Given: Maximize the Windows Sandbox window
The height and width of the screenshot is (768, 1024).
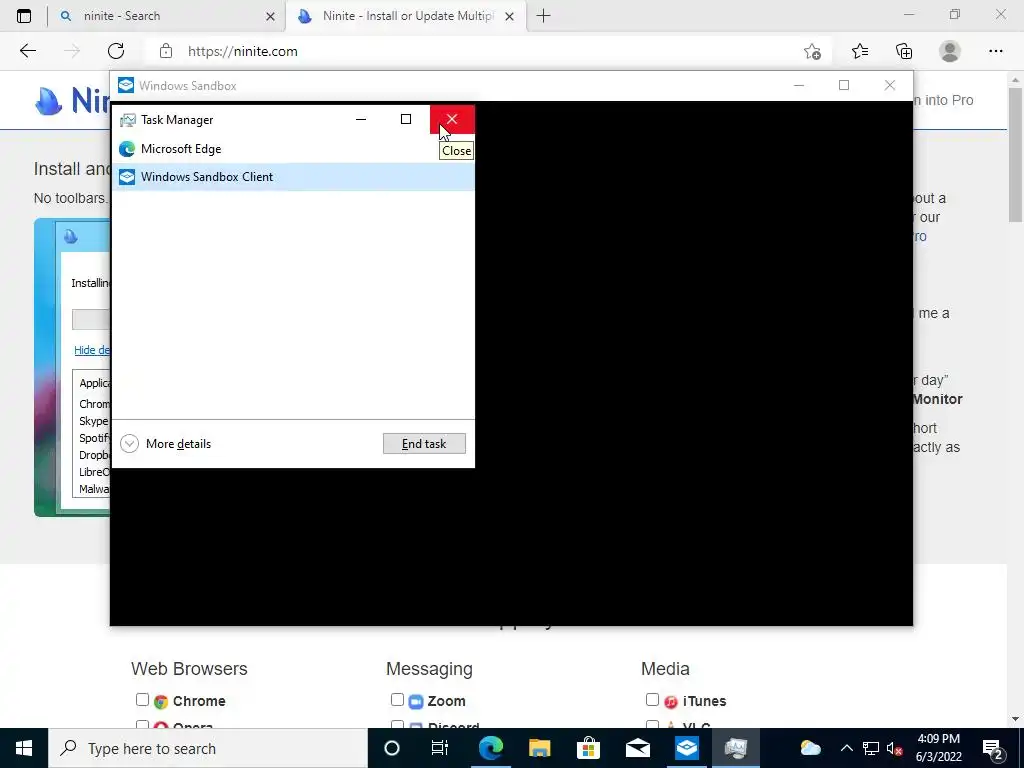Looking at the screenshot, I should 844,85.
